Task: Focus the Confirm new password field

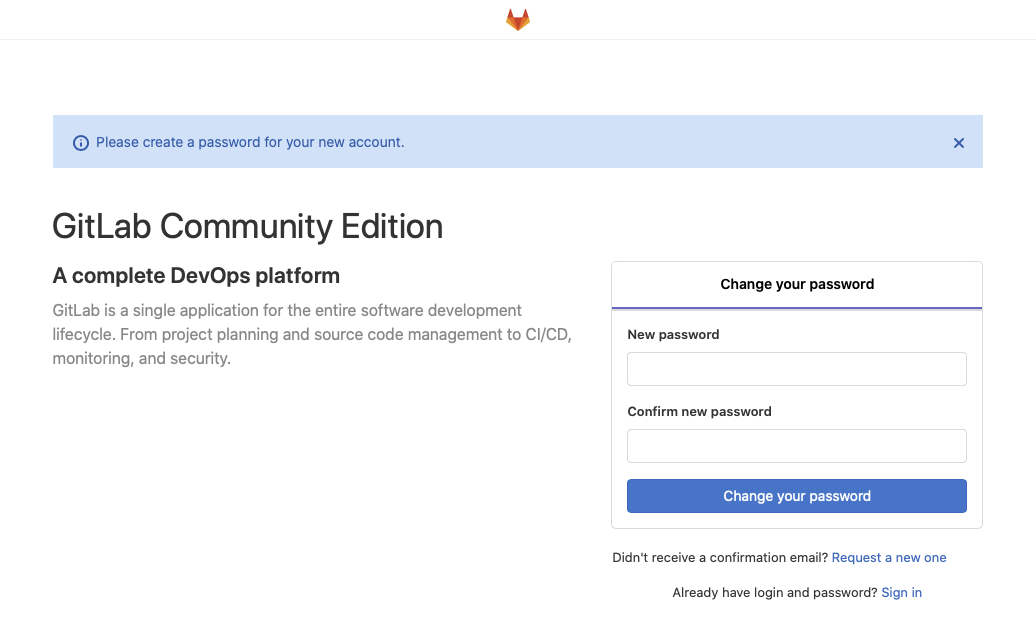Action: 797,446
